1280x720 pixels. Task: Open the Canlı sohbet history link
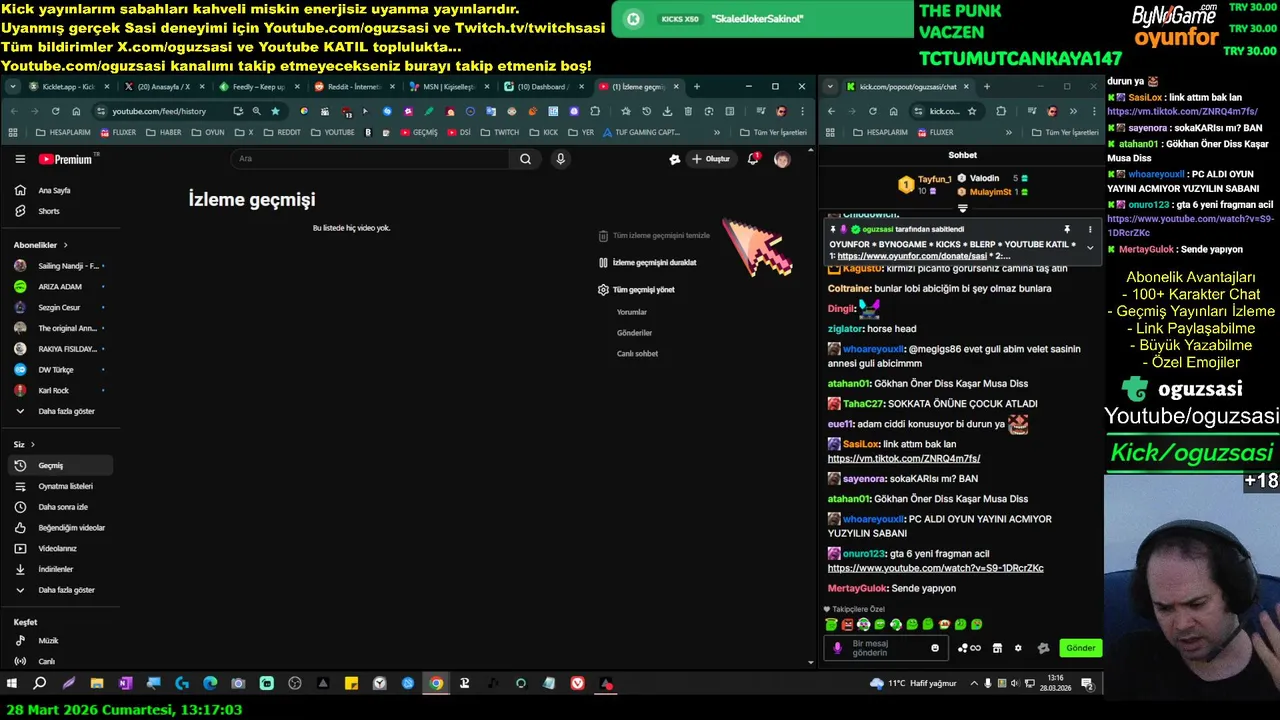(637, 353)
